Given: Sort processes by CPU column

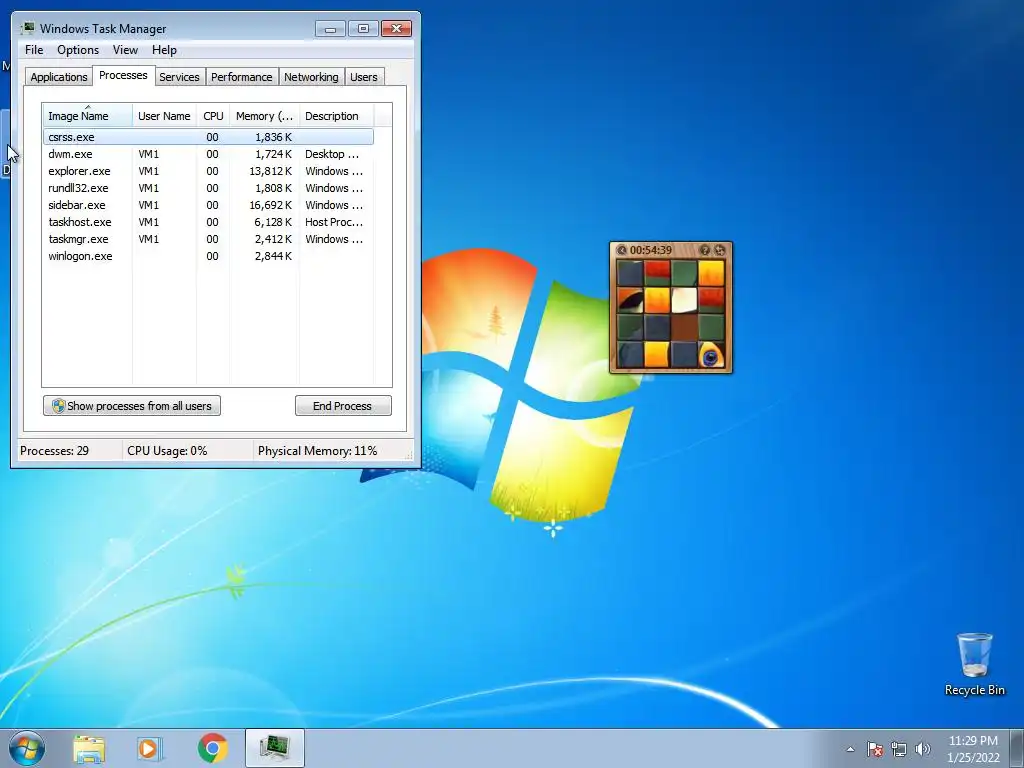Looking at the screenshot, I should pos(213,115).
